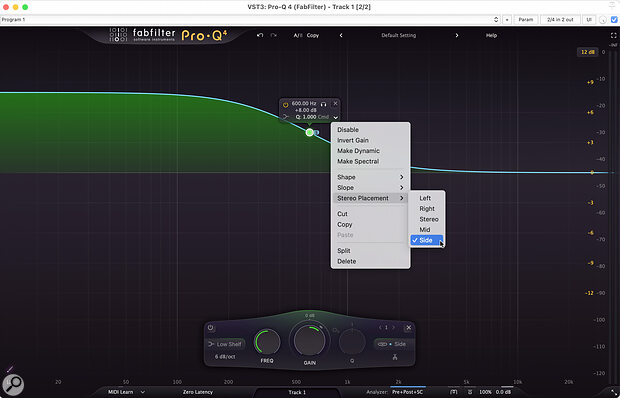620x398 pixels.
Task: Click the undo arrow icon
Action: tap(260, 35)
